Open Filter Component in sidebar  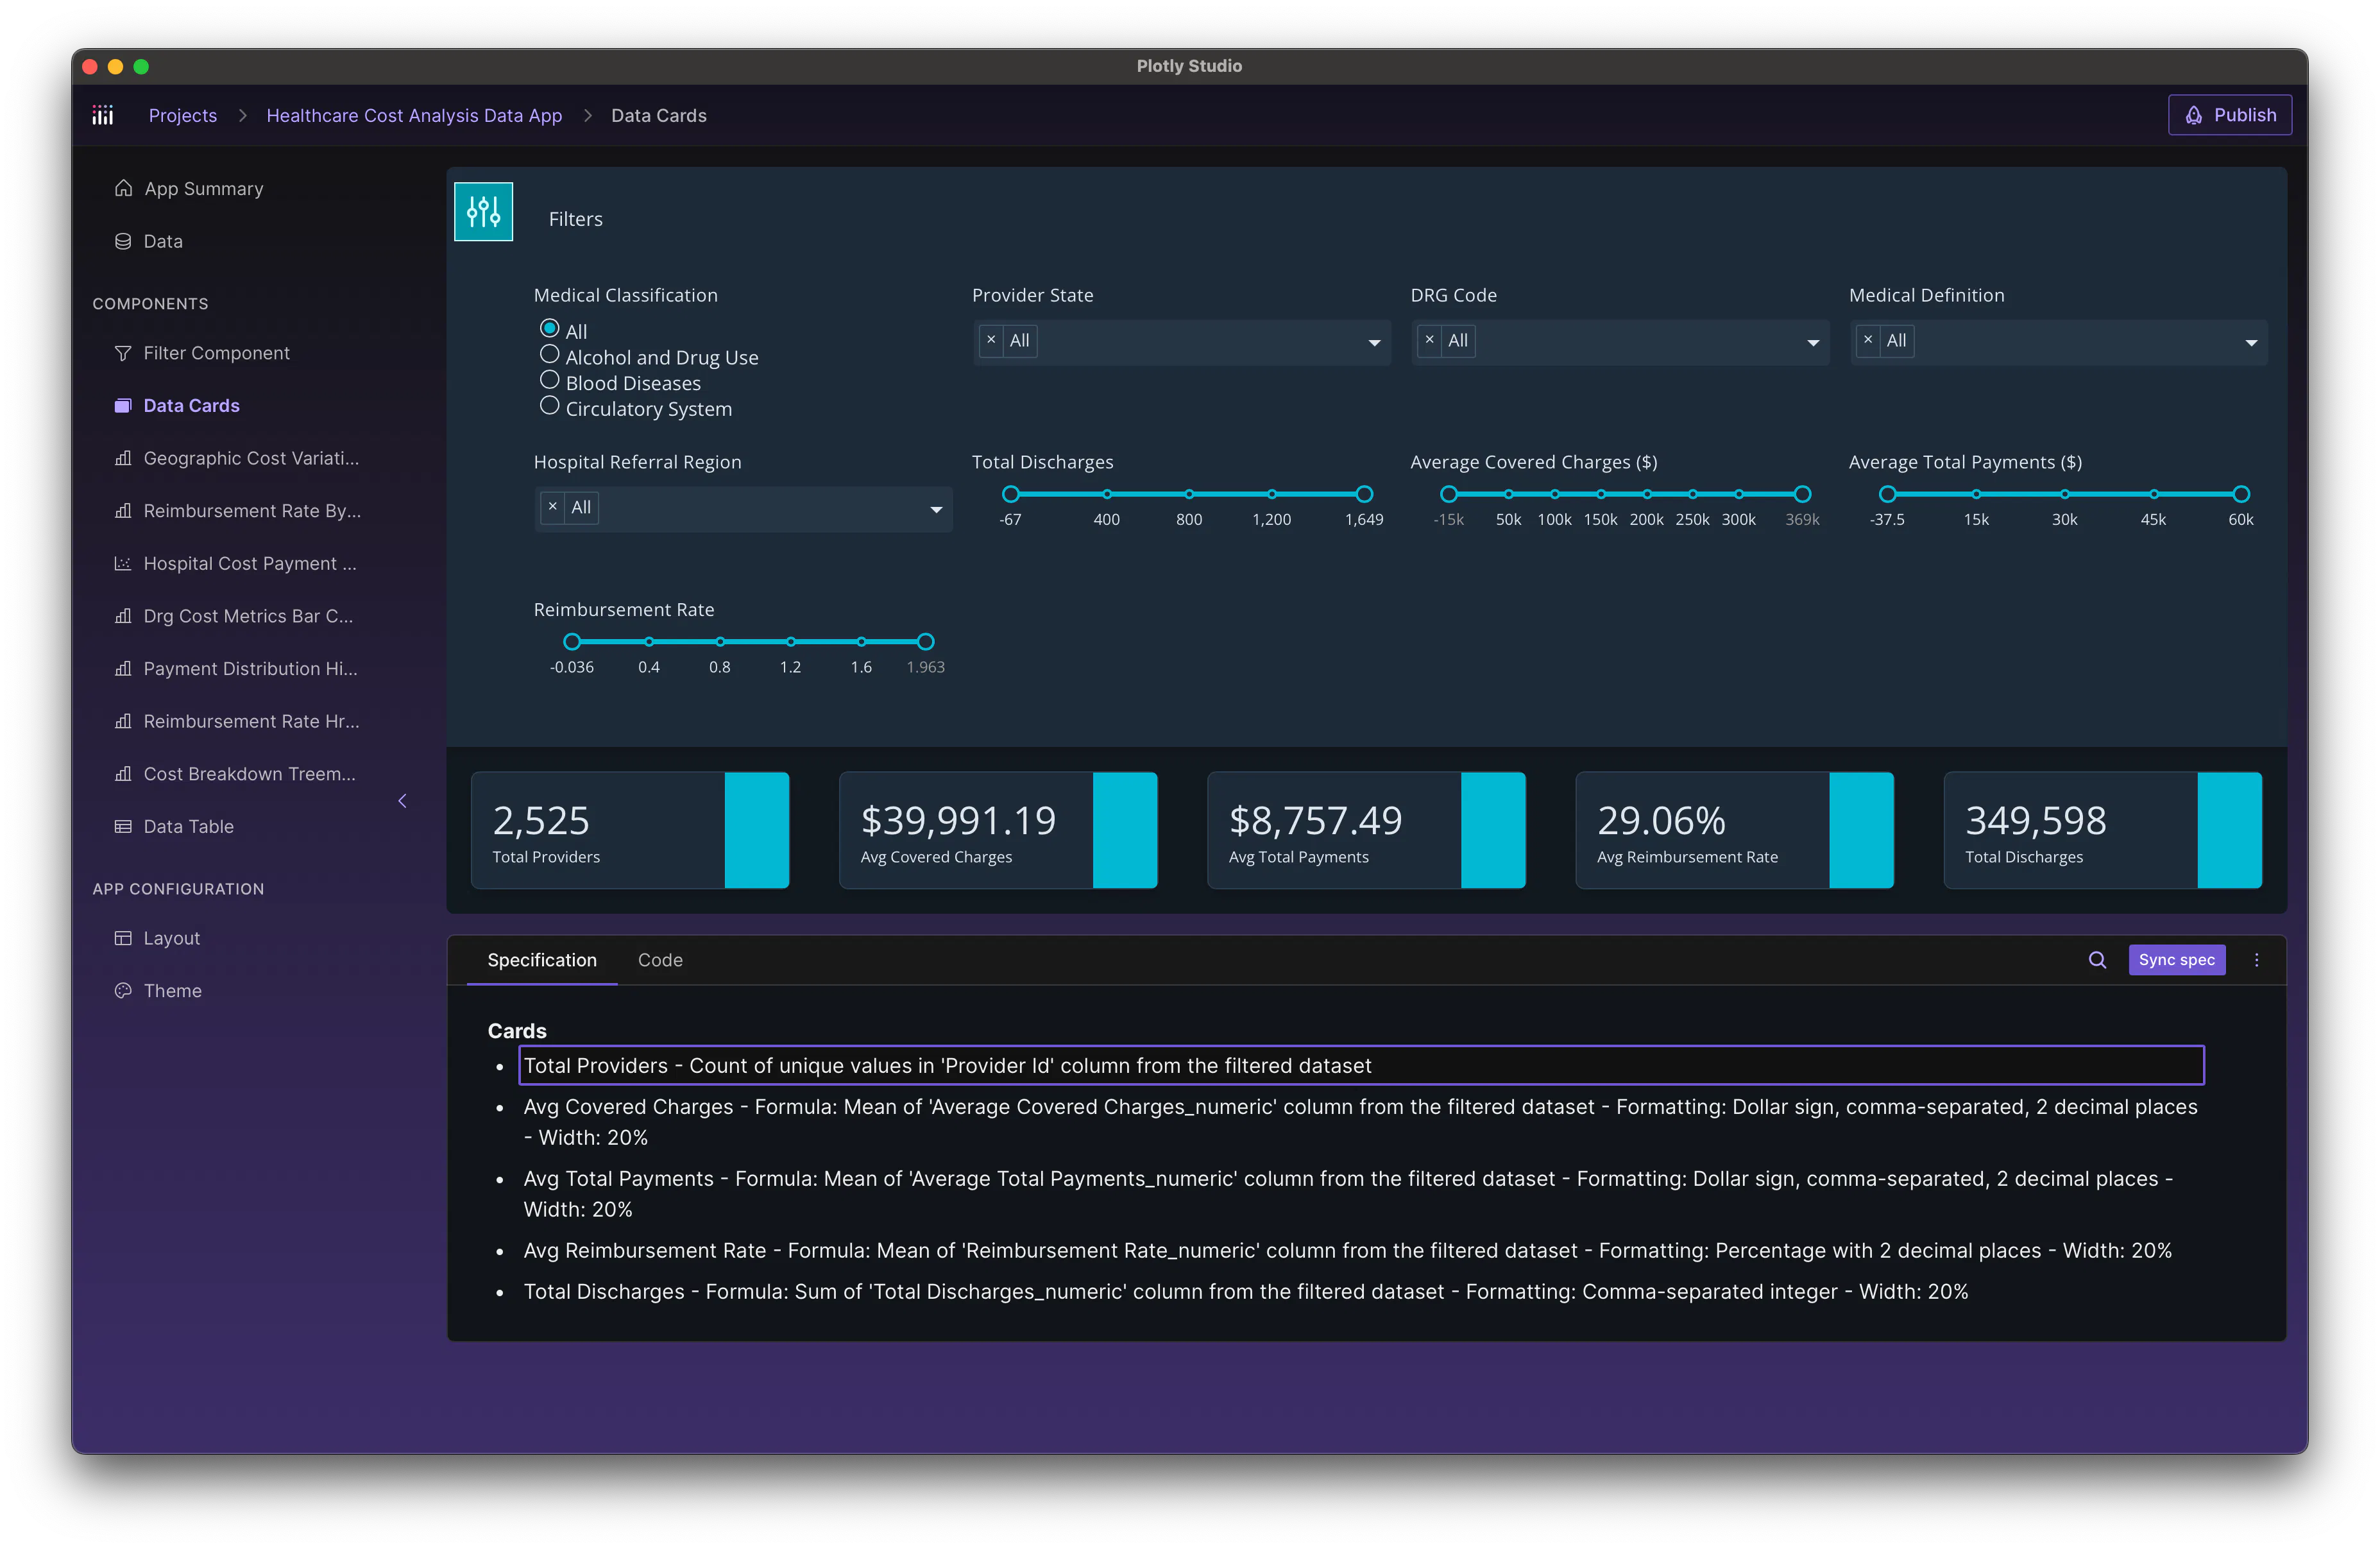(x=202, y=353)
